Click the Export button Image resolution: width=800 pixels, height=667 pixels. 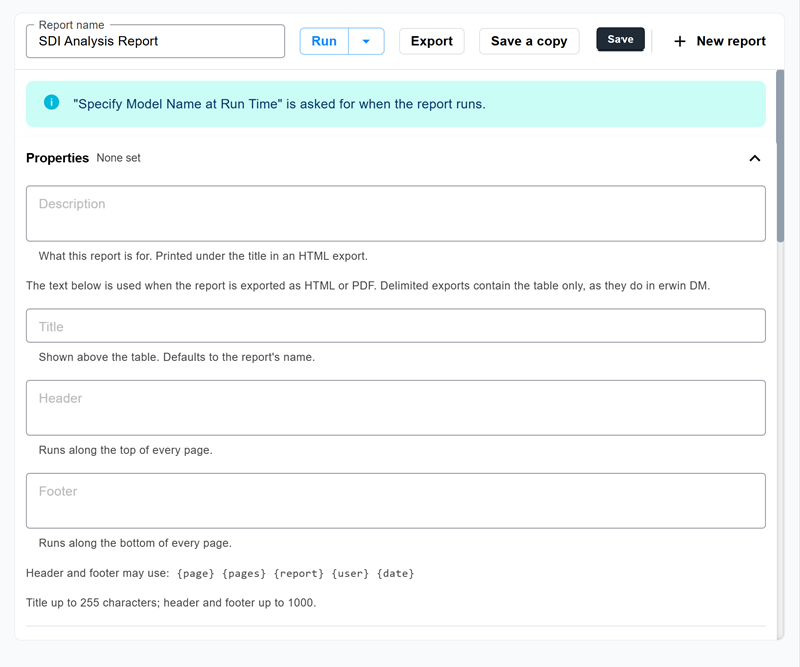pyautogui.click(x=432, y=41)
